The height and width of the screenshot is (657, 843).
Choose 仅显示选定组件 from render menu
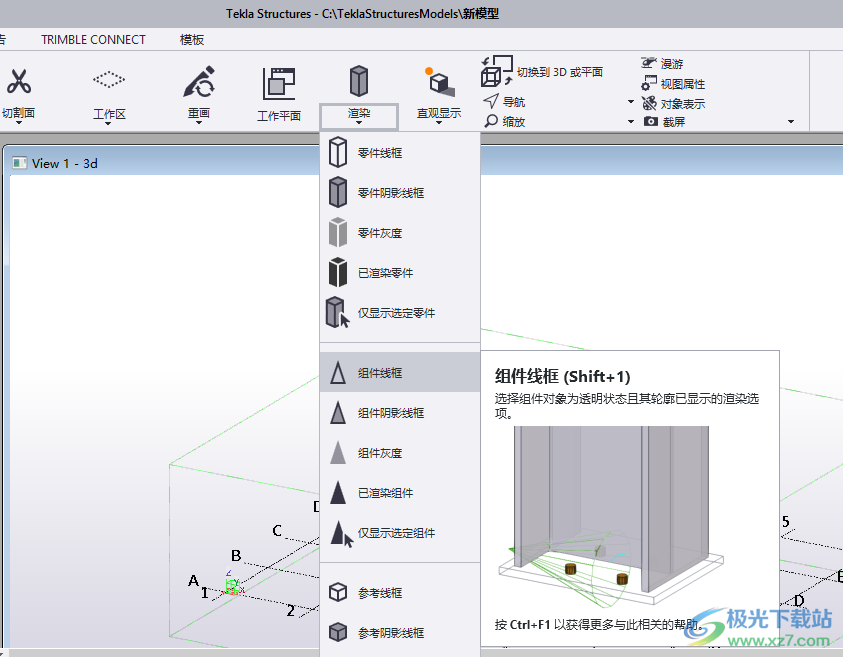pyautogui.click(x=399, y=533)
